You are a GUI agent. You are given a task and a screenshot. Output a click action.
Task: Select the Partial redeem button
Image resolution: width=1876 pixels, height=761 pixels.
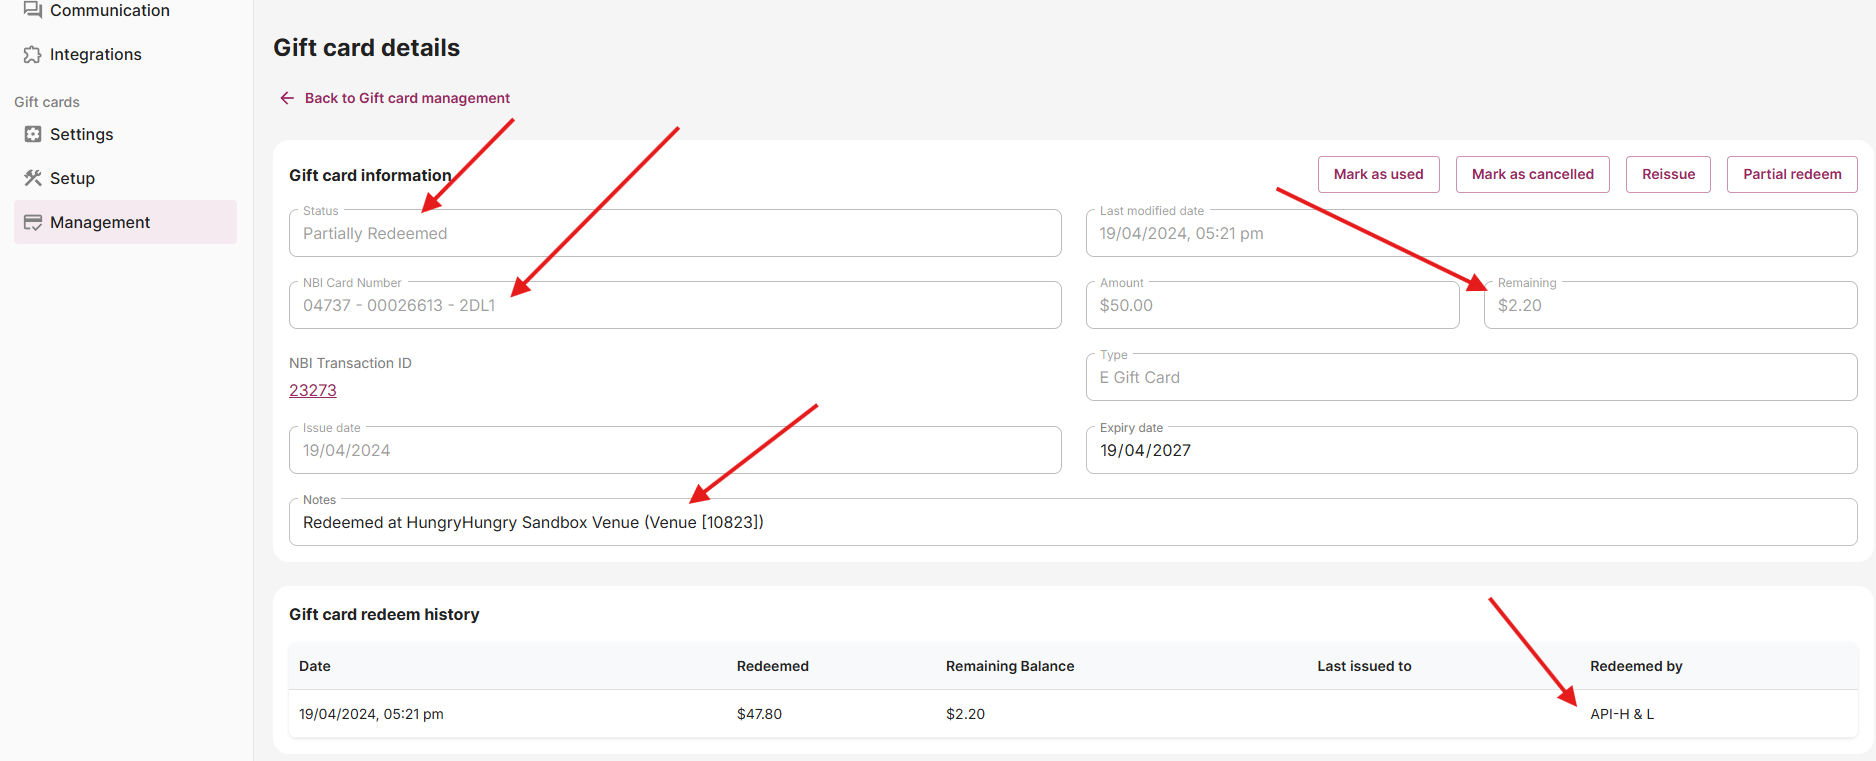1791,174
